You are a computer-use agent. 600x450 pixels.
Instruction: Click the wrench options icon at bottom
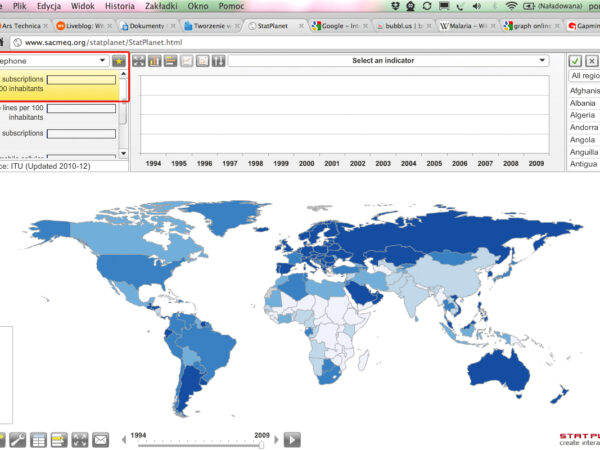pos(17,439)
